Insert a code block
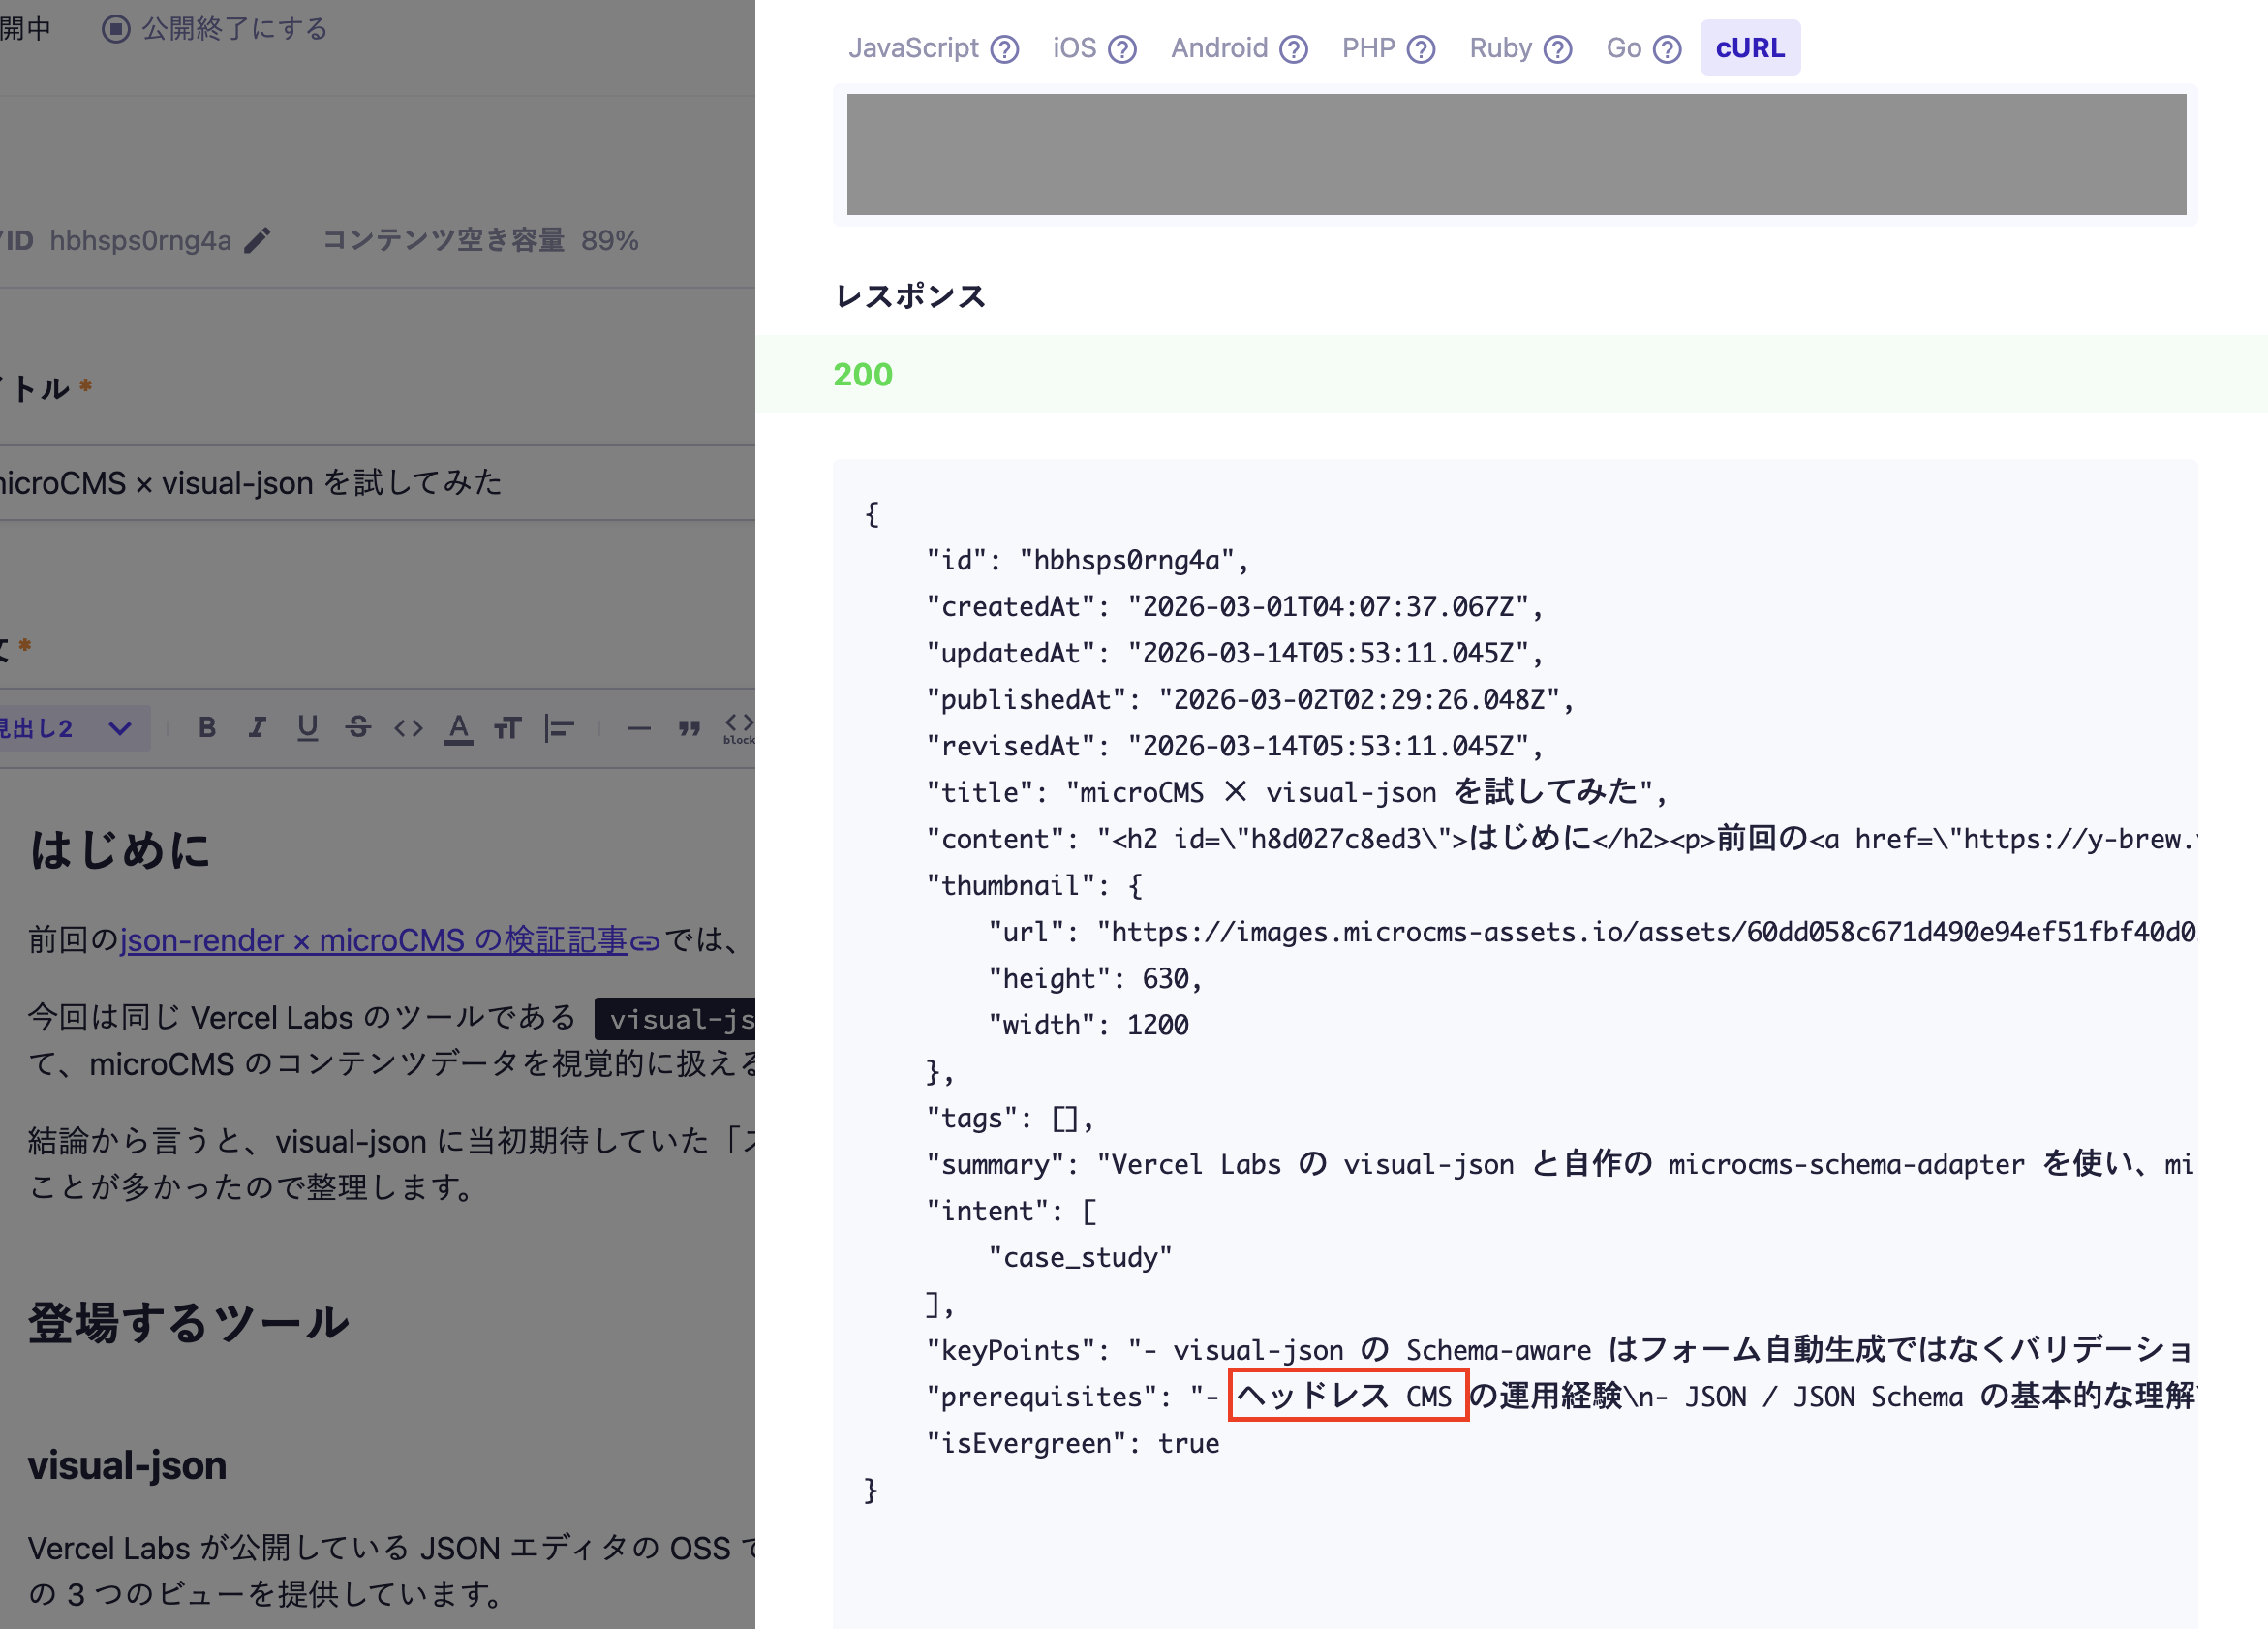Viewport: 2268px width, 1629px height. tap(739, 728)
